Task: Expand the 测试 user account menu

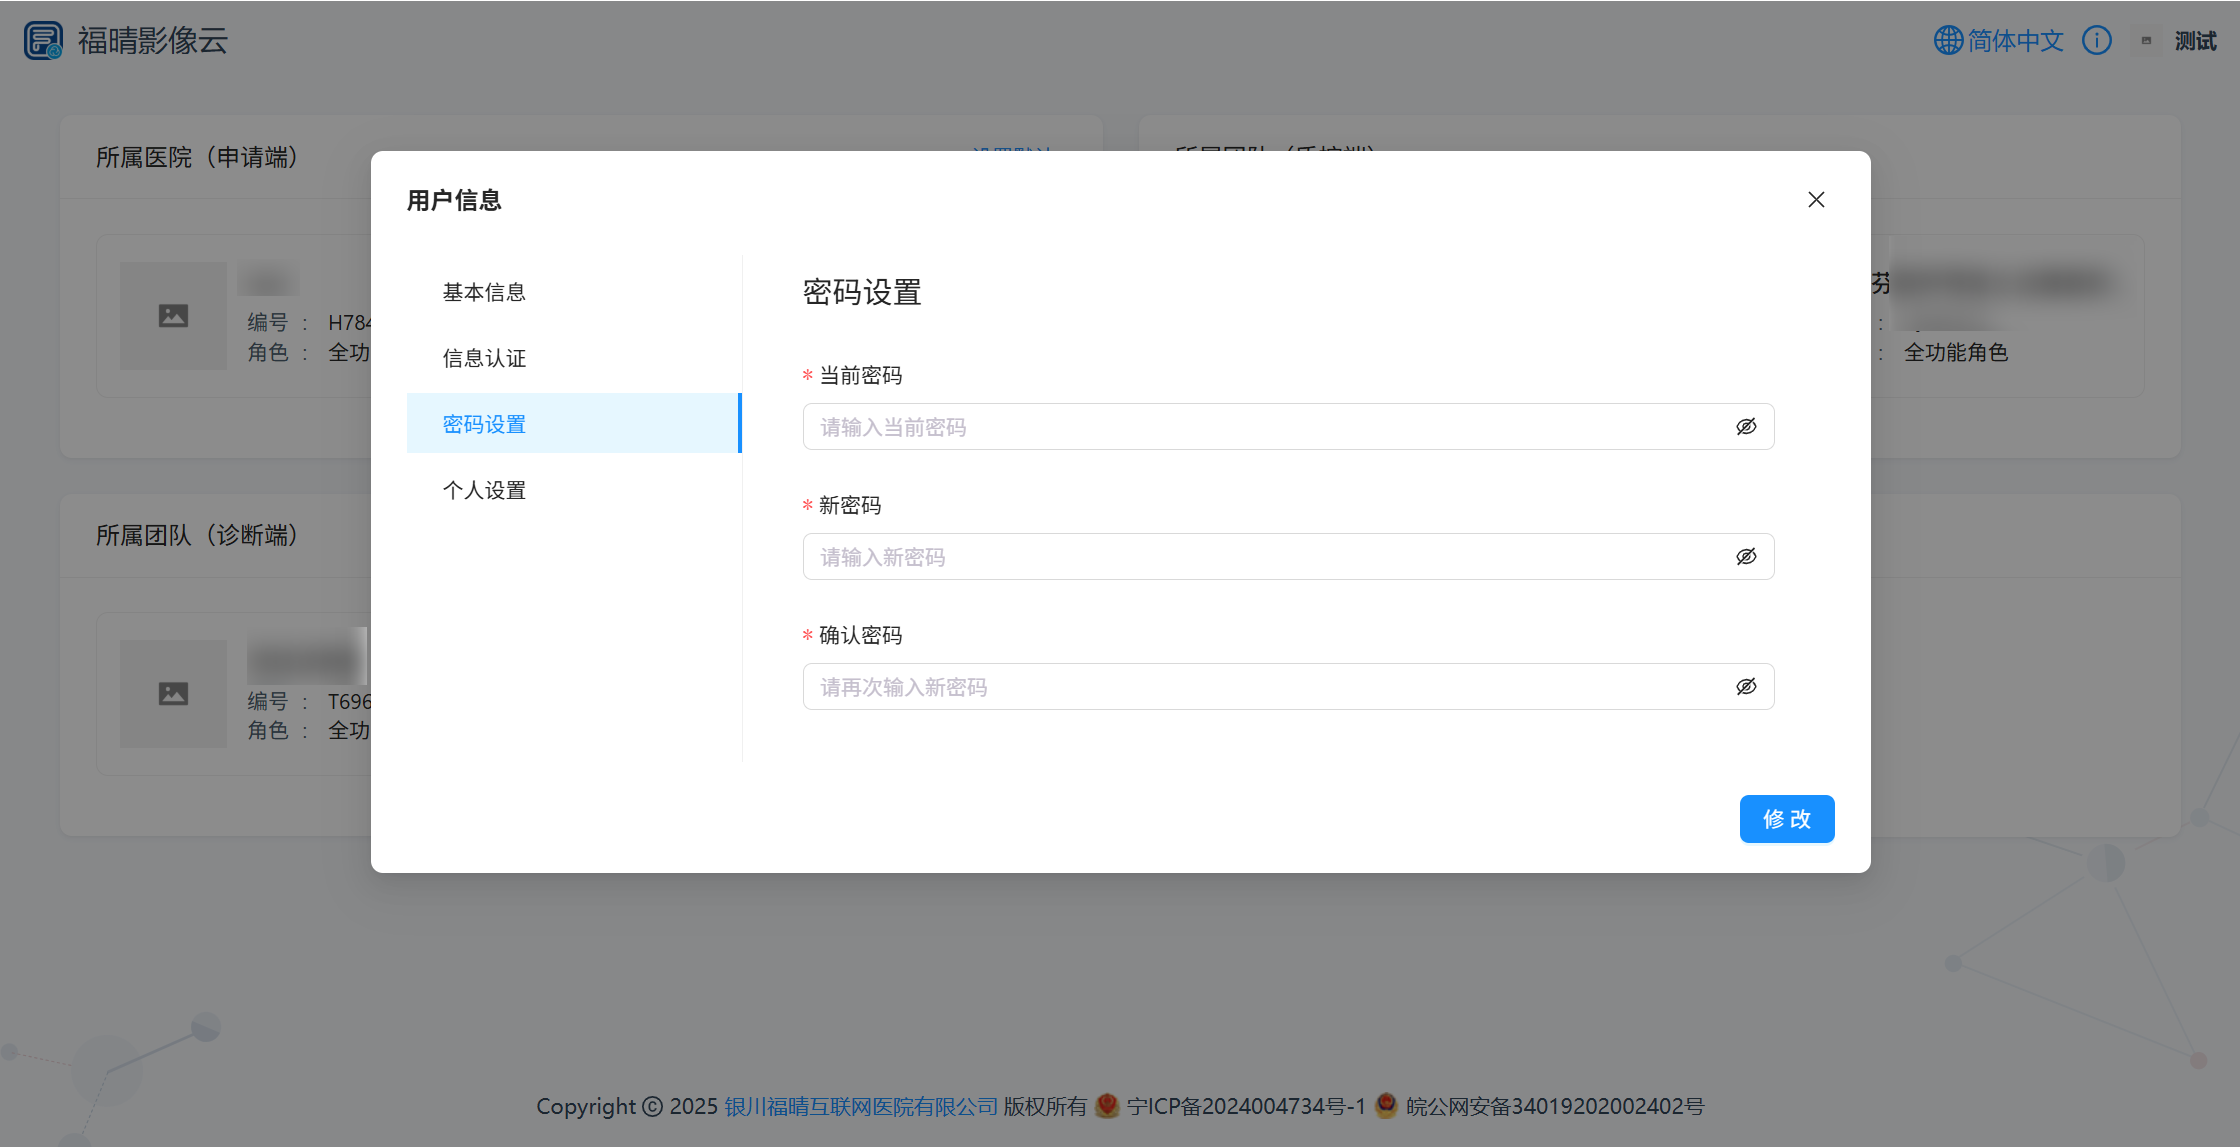Action: pos(2195,41)
